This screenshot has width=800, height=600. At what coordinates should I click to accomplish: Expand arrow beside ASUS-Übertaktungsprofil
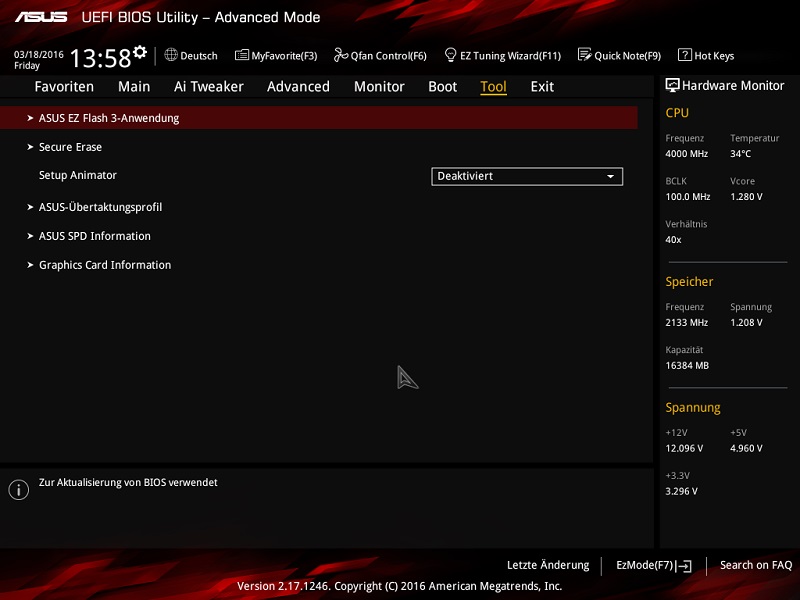point(30,207)
